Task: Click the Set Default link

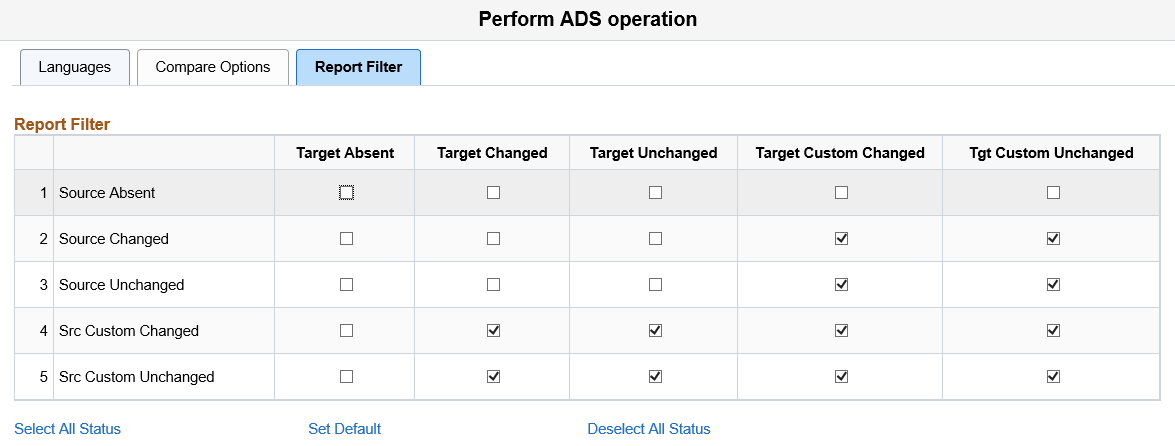Action: point(344,429)
